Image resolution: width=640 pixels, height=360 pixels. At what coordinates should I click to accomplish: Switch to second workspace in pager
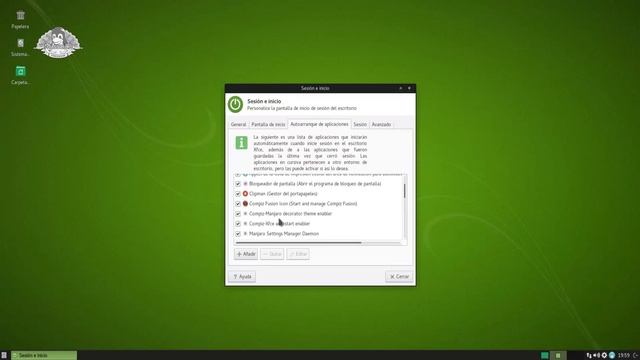[558, 356]
